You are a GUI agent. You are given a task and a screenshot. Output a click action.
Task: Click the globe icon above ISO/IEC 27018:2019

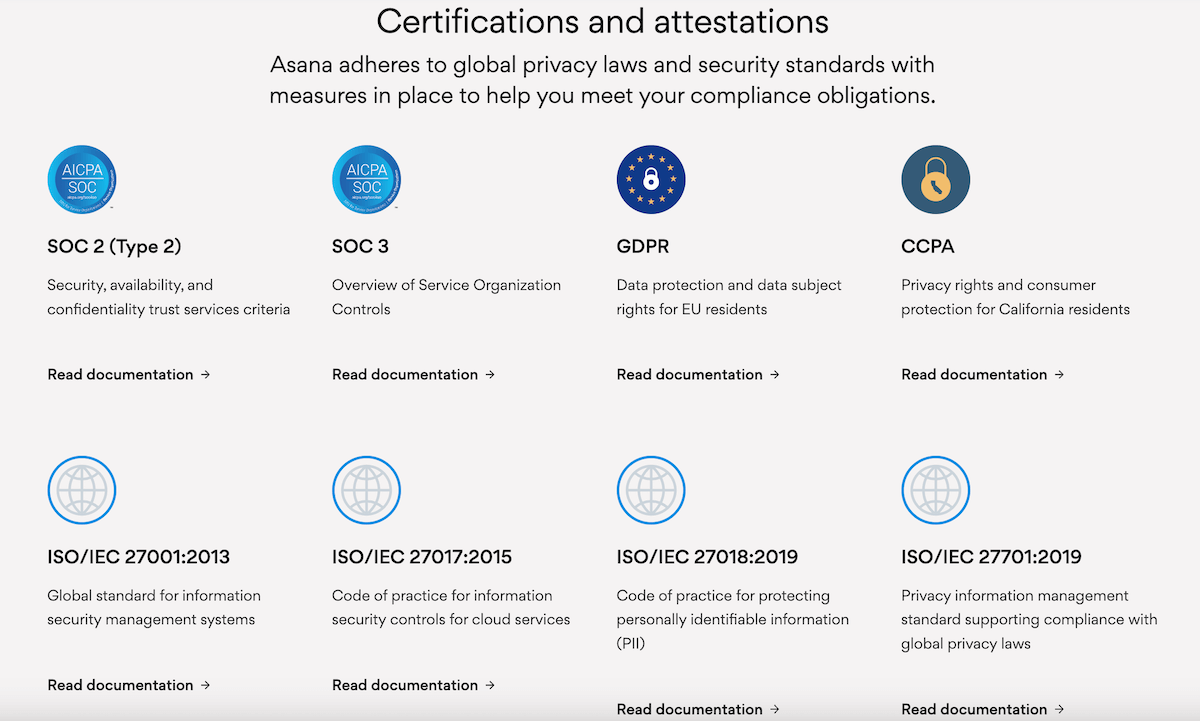pos(651,490)
